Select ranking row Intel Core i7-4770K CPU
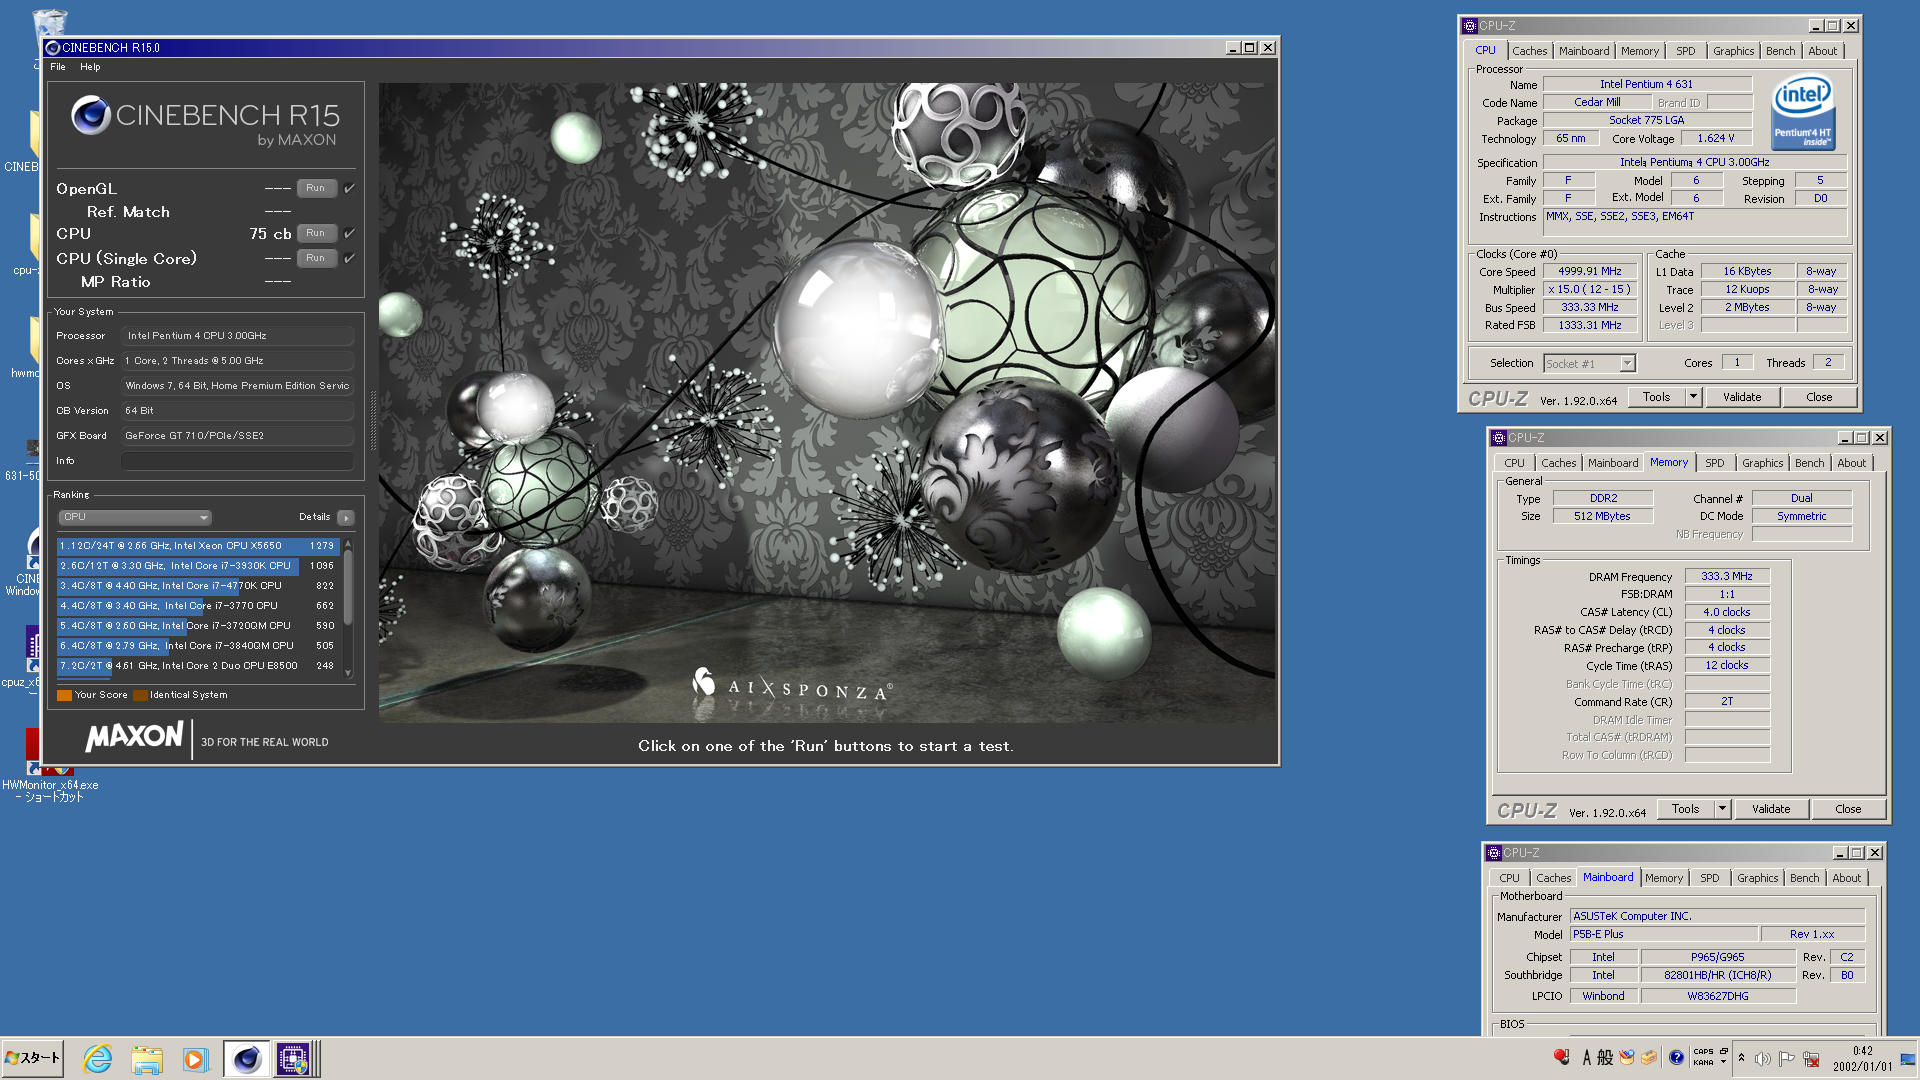Image resolution: width=1920 pixels, height=1080 pixels. tap(198, 586)
